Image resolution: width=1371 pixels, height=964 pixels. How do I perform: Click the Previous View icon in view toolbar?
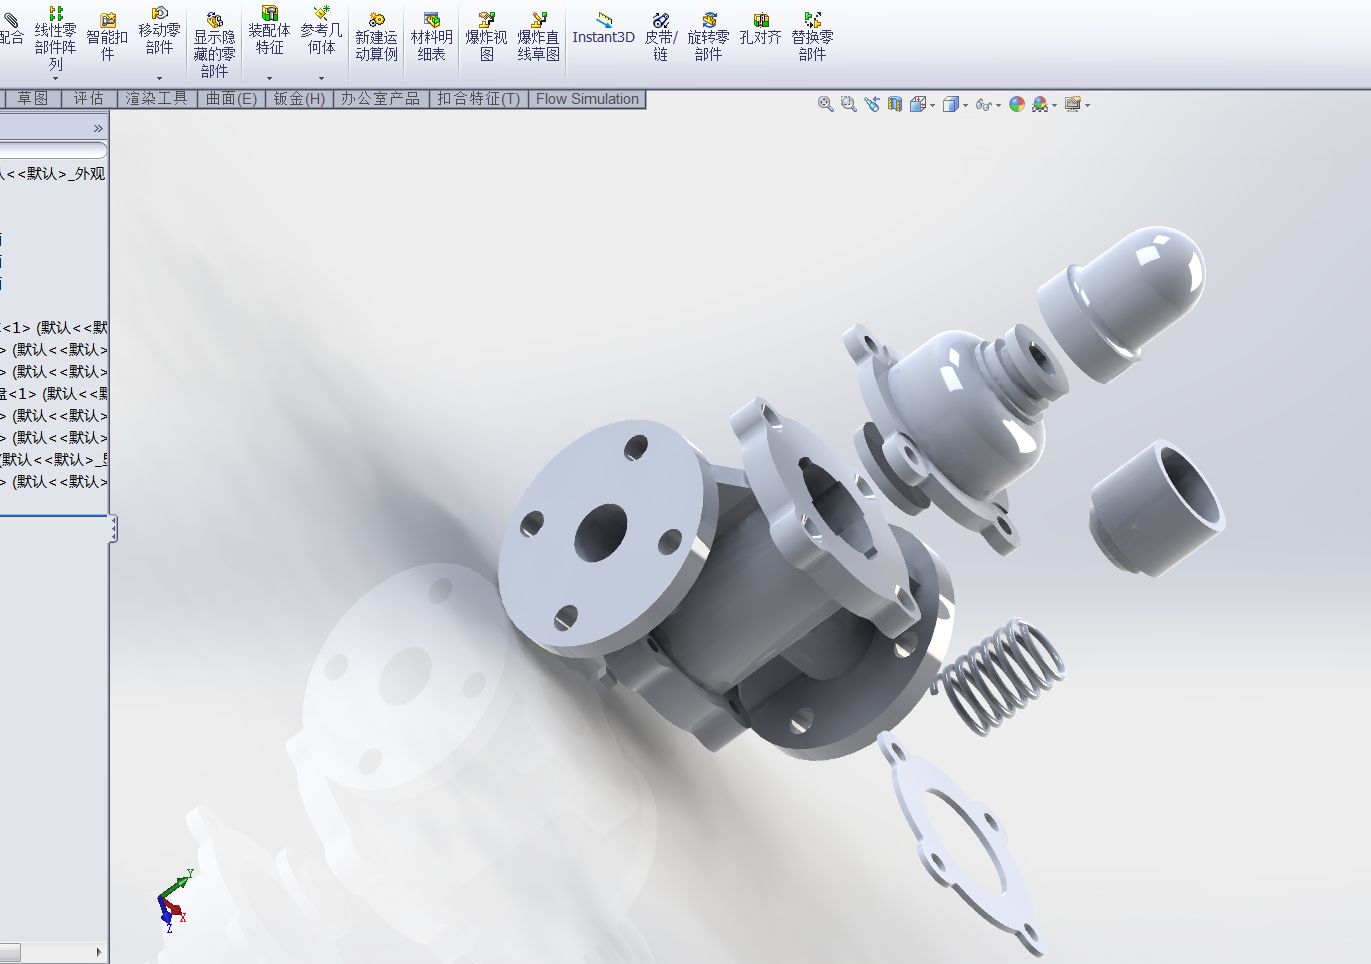point(872,104)
